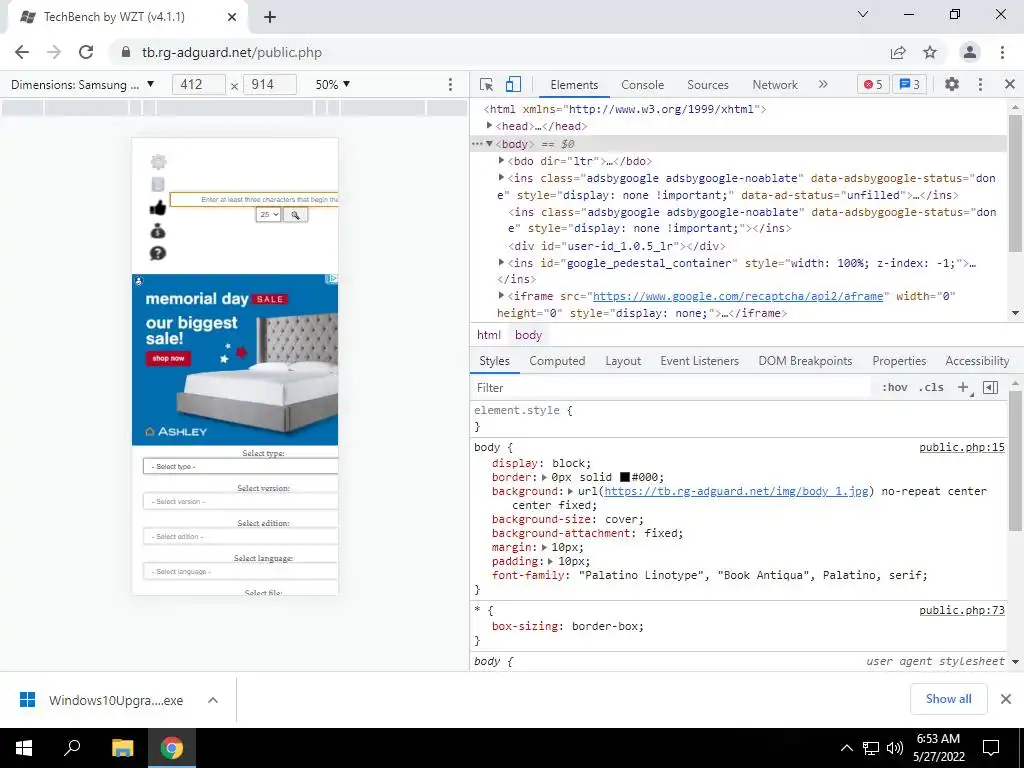Click Show all downloads button

[x=948, y=699]
